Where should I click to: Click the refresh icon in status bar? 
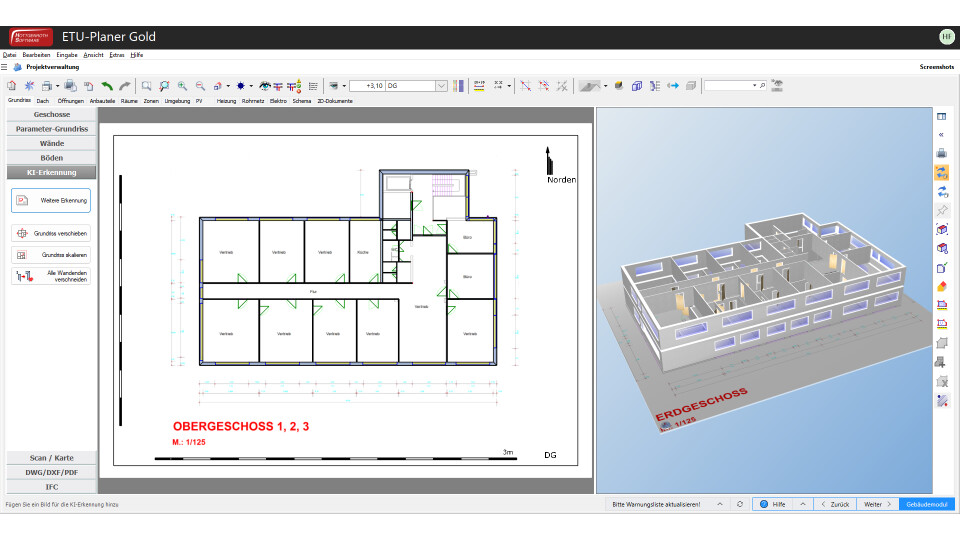point(739,504)
